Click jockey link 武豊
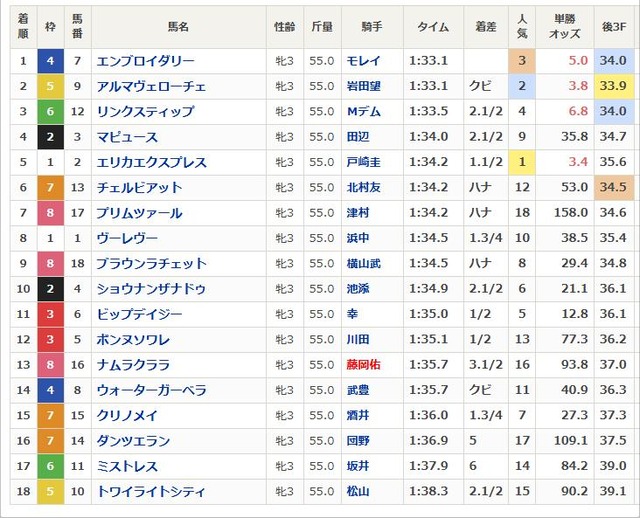The image size is (640, 518). pyautogui.click(x=358, y=390)
